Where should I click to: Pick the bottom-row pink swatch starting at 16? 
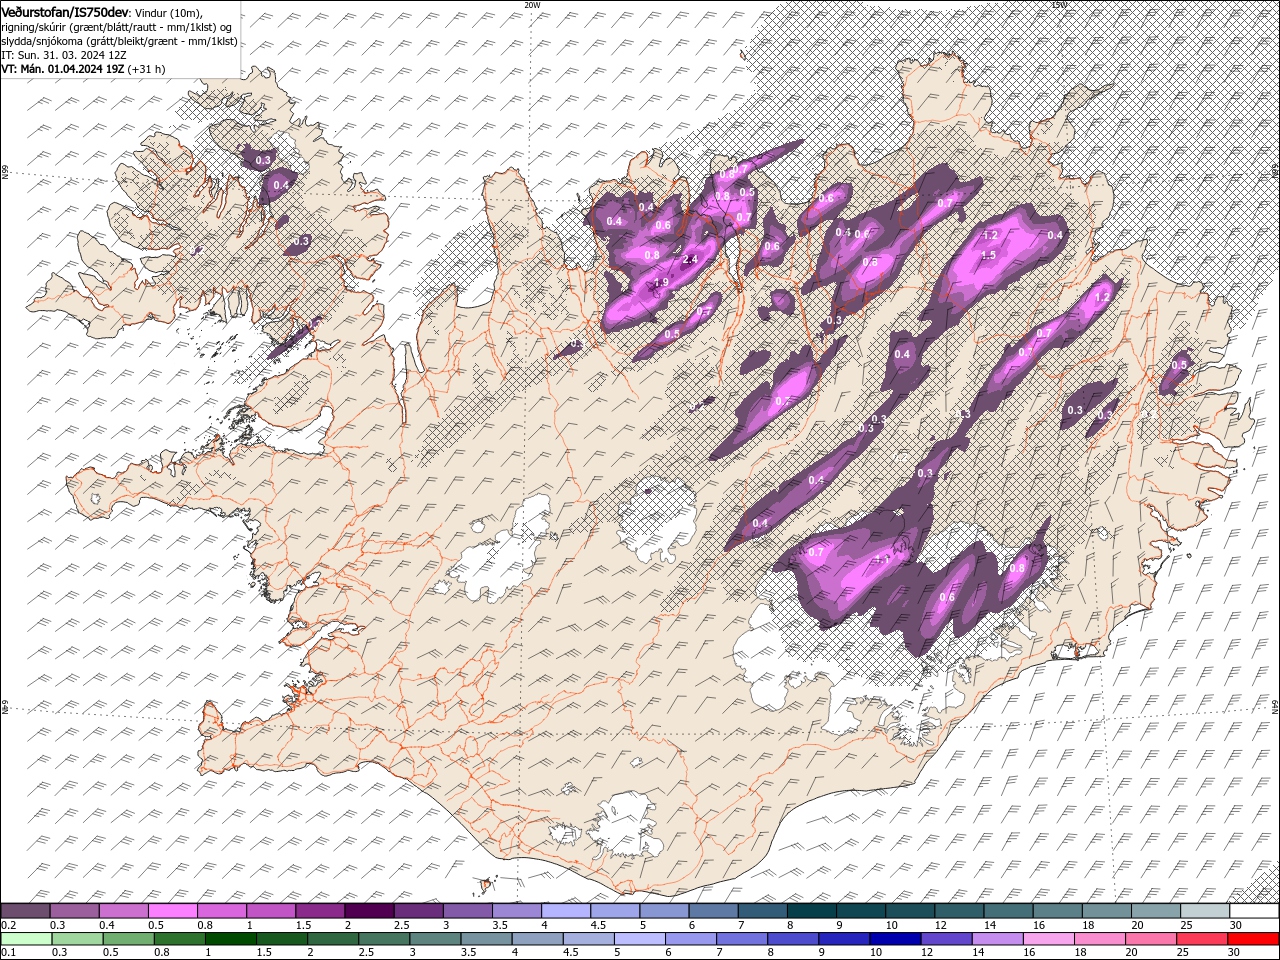(x=1049, y=938)
